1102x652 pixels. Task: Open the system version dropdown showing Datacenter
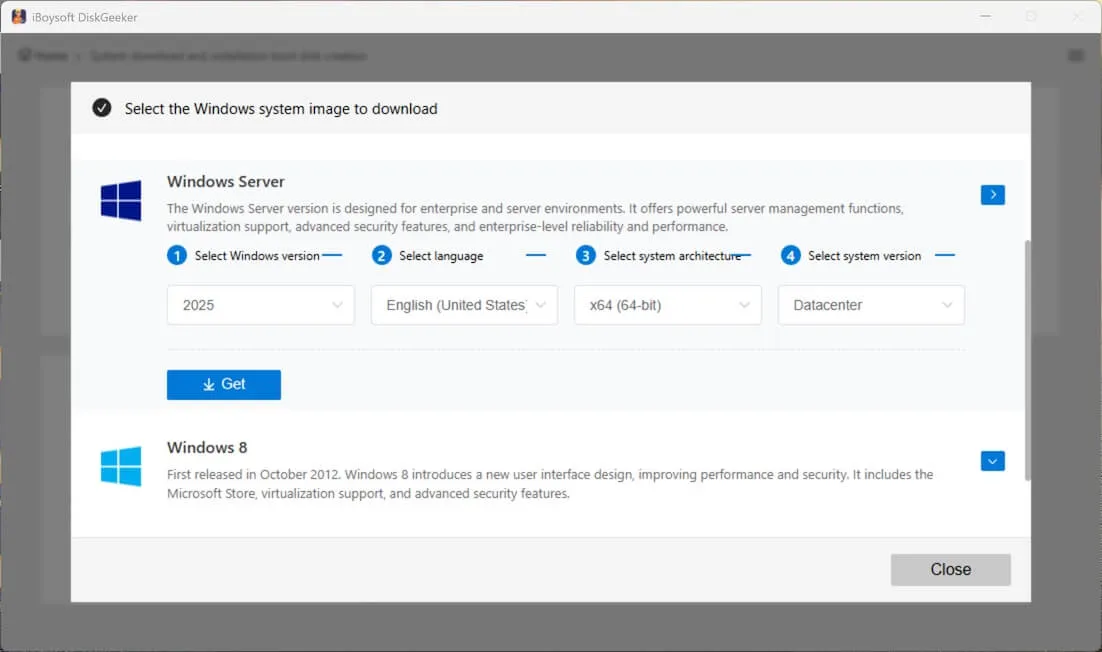click(870, 305)
